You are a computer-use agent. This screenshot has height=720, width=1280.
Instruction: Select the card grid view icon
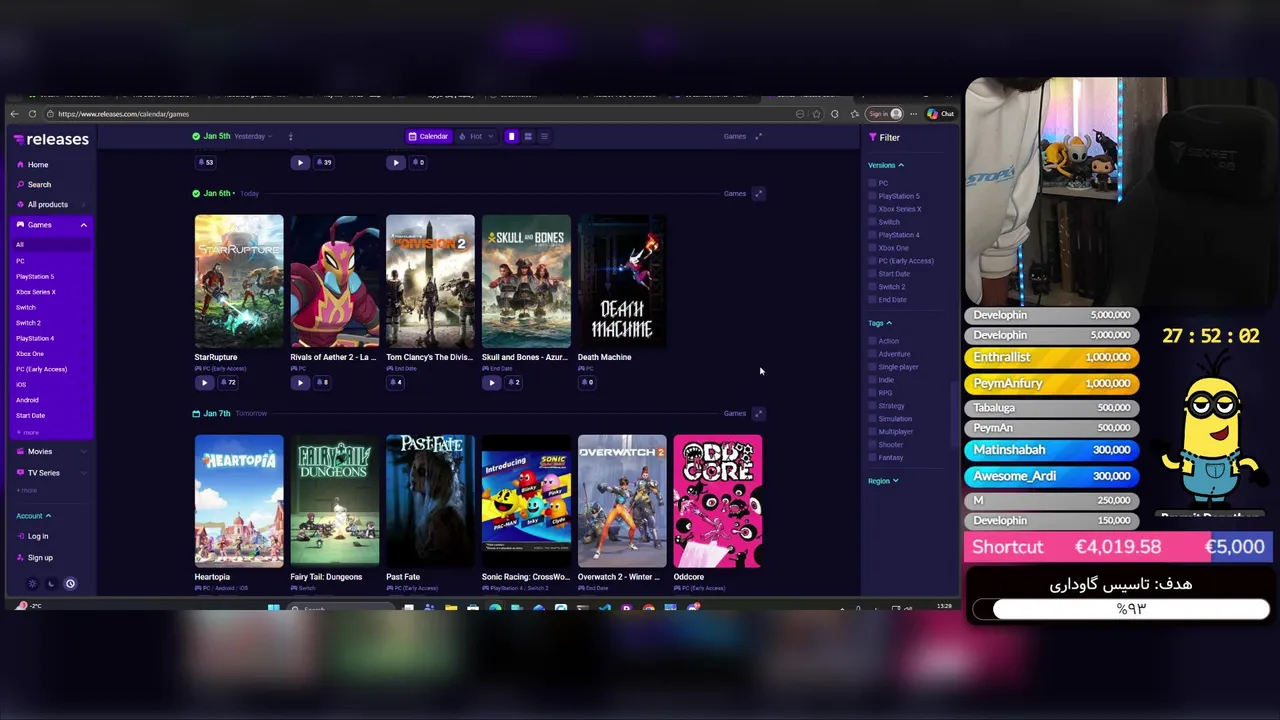[x=511, y=136]
